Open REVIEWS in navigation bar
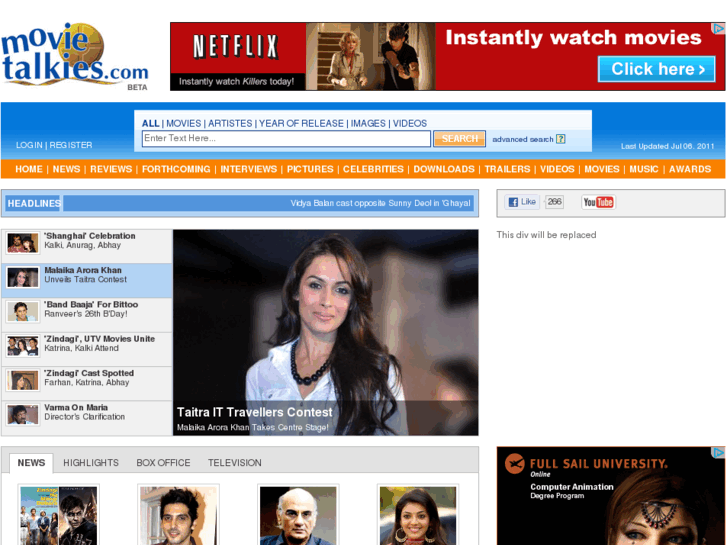727x545 pixels. [x=111, y=169]
